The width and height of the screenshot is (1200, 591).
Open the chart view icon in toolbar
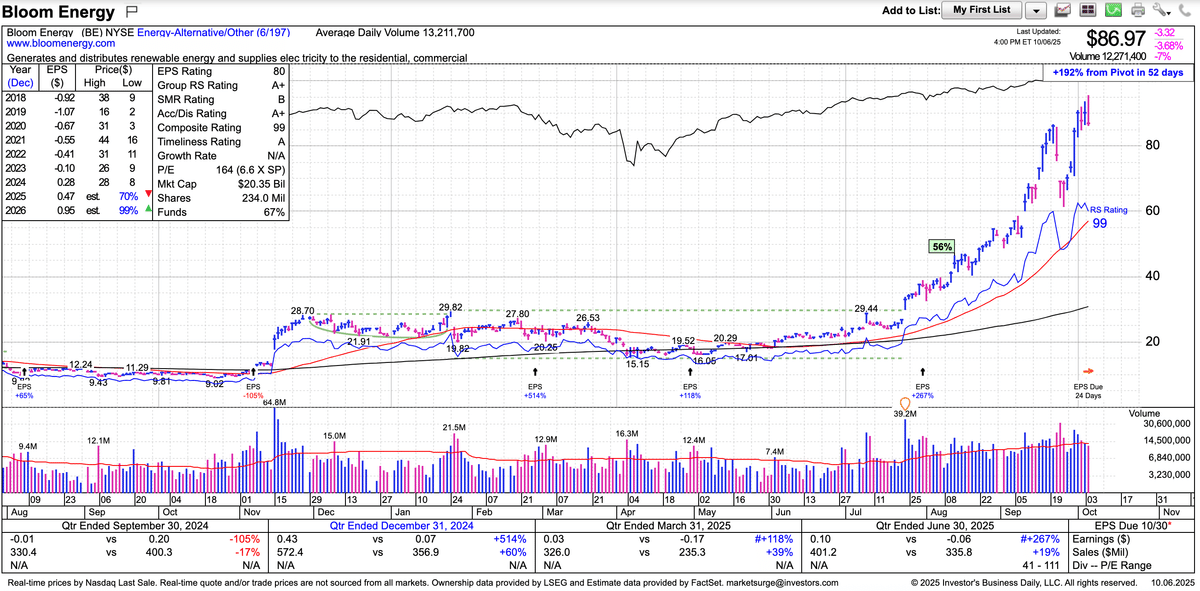(x=1063, y=11)
